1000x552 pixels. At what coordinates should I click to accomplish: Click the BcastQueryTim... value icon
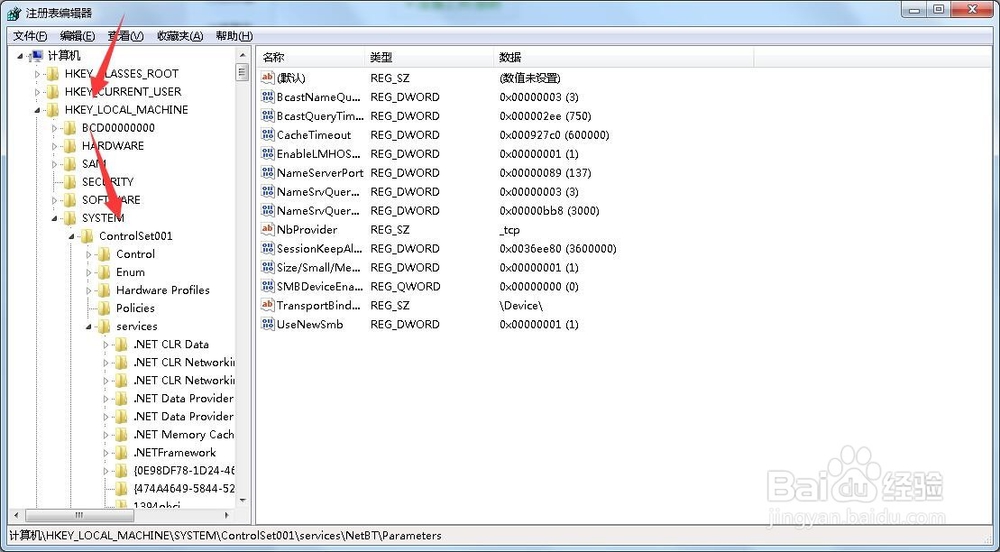[x=268, y=116]
